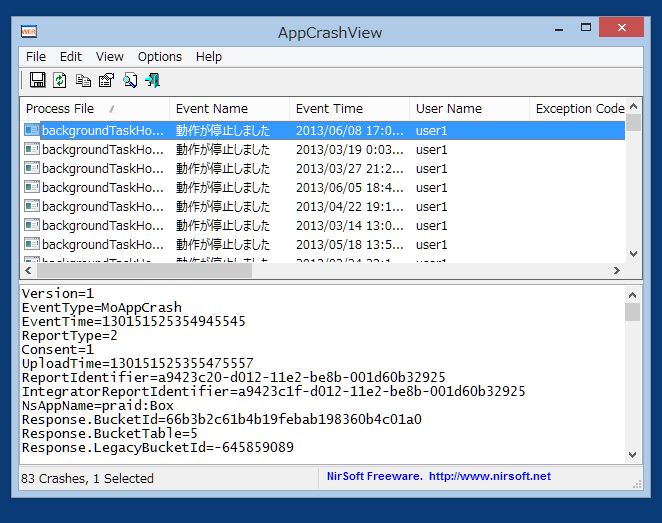Click the EventType=MoAppCrash line
This screenshot has height=523, width=662.
(x=102, y=307)
